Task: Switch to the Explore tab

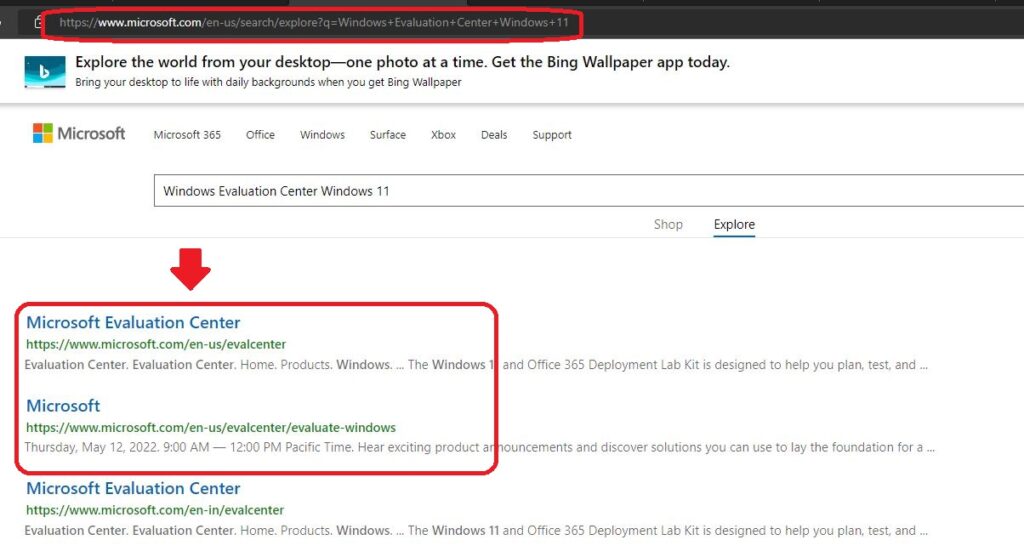Action: [734, 224]
